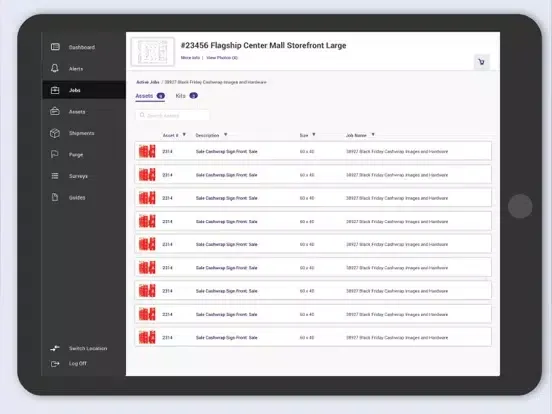The width and height of the screenshot is (552, 414).
Task: Open the Surveys list icon
Action: coord(55,176)
